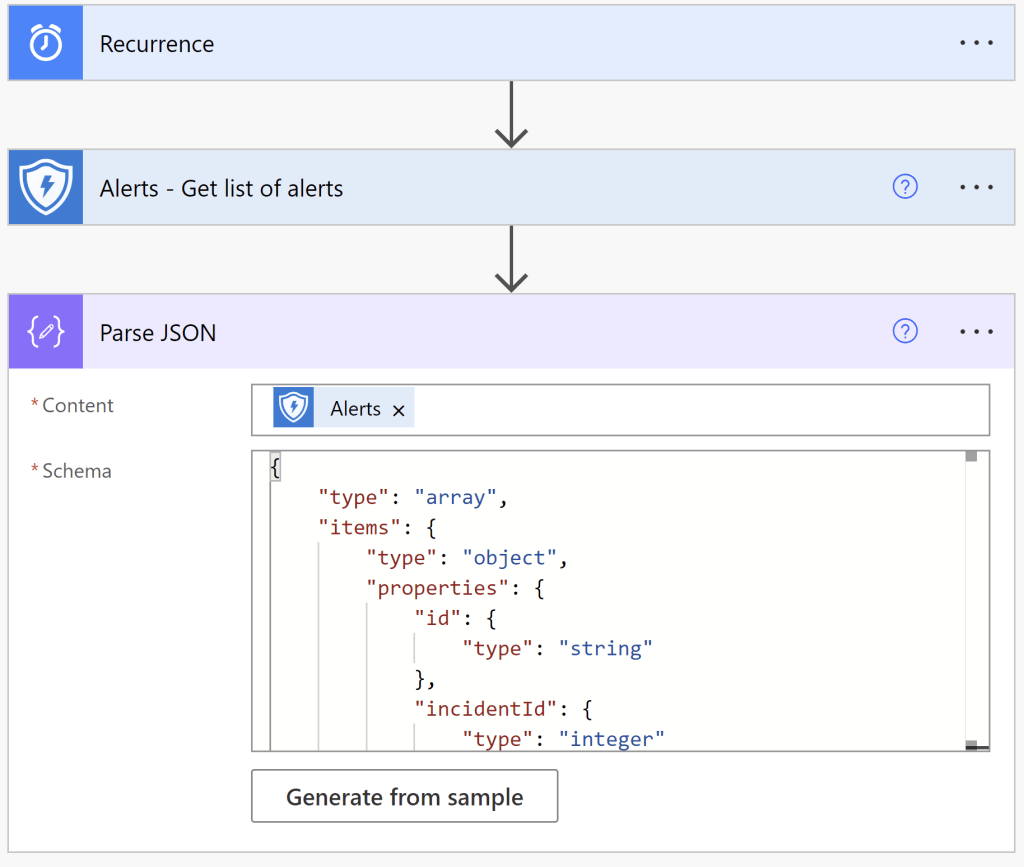This screenshot has width=1024, height=867.
Task: Collapse the Parse JSON card via its title
Action: click(x=158, y=333)
